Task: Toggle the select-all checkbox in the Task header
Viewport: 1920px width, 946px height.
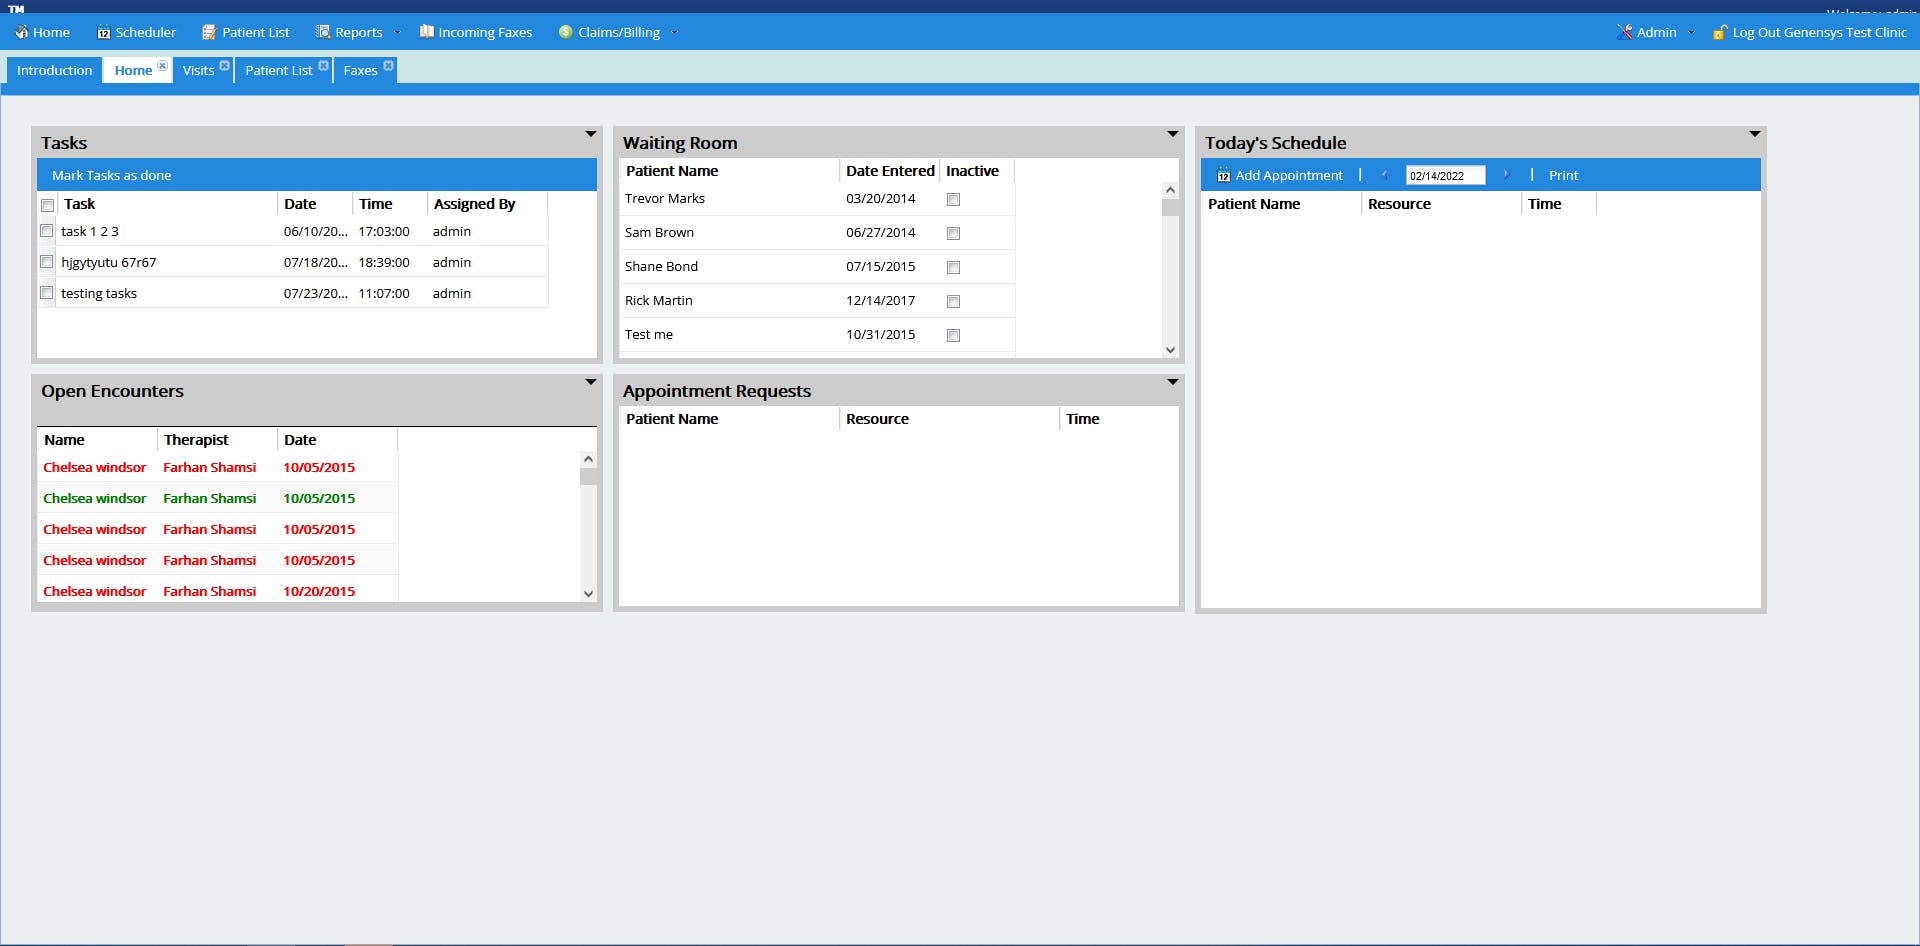Action: 47,205
